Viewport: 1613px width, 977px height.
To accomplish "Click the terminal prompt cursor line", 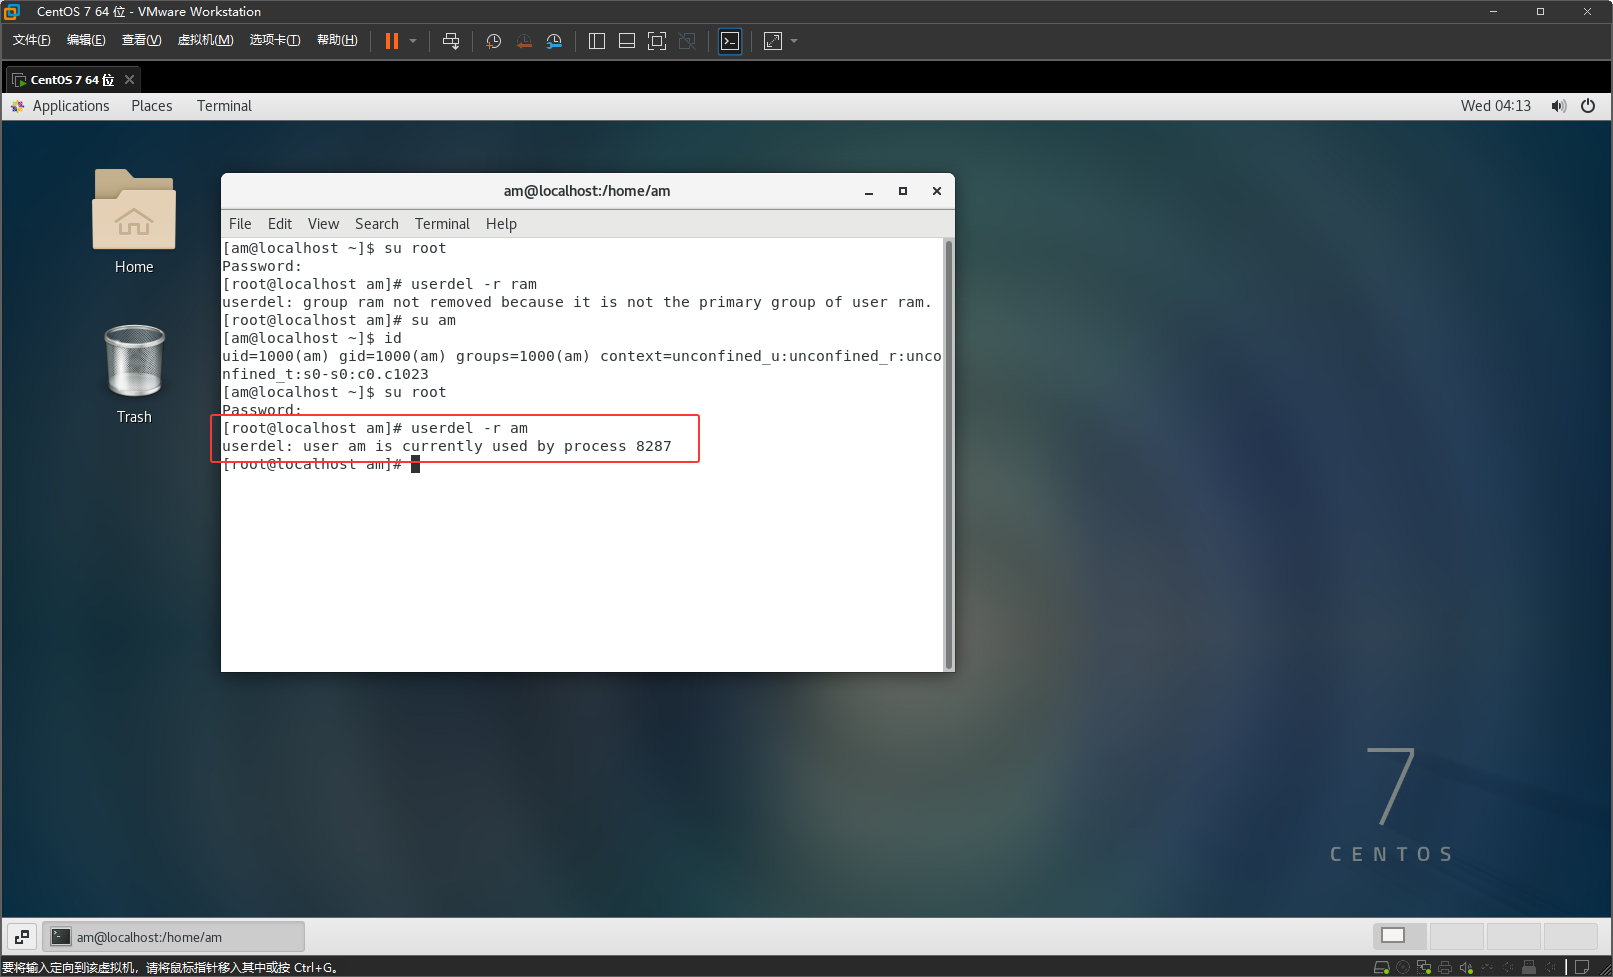I will coord(320,464).
